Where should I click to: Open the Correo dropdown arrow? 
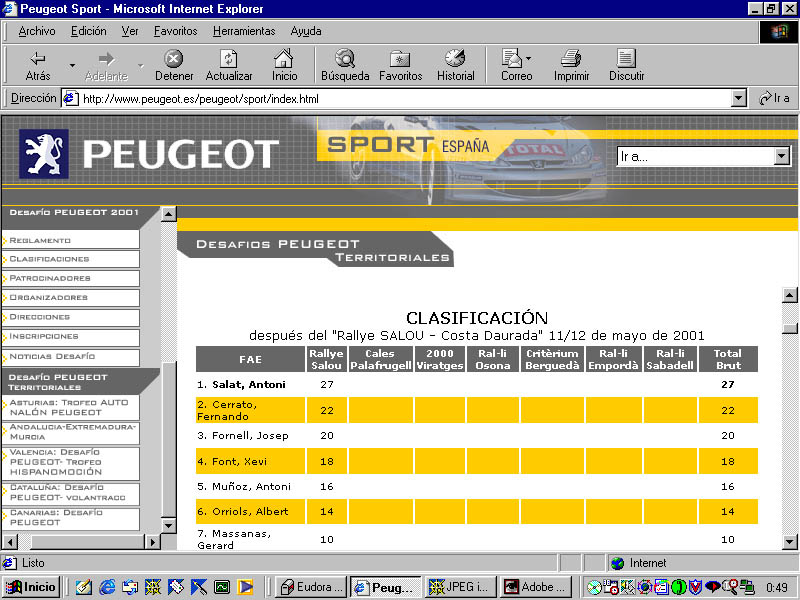[x=528, y=59]
